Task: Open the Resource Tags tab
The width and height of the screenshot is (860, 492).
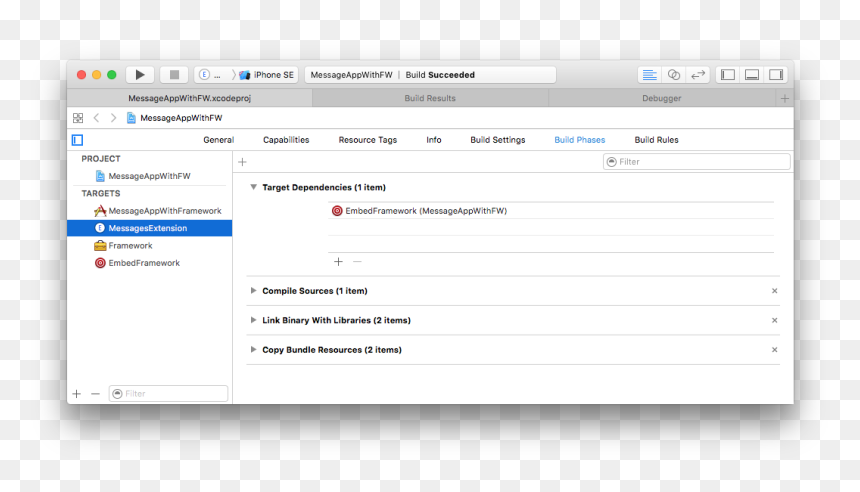Action: (x=367, y=140)
